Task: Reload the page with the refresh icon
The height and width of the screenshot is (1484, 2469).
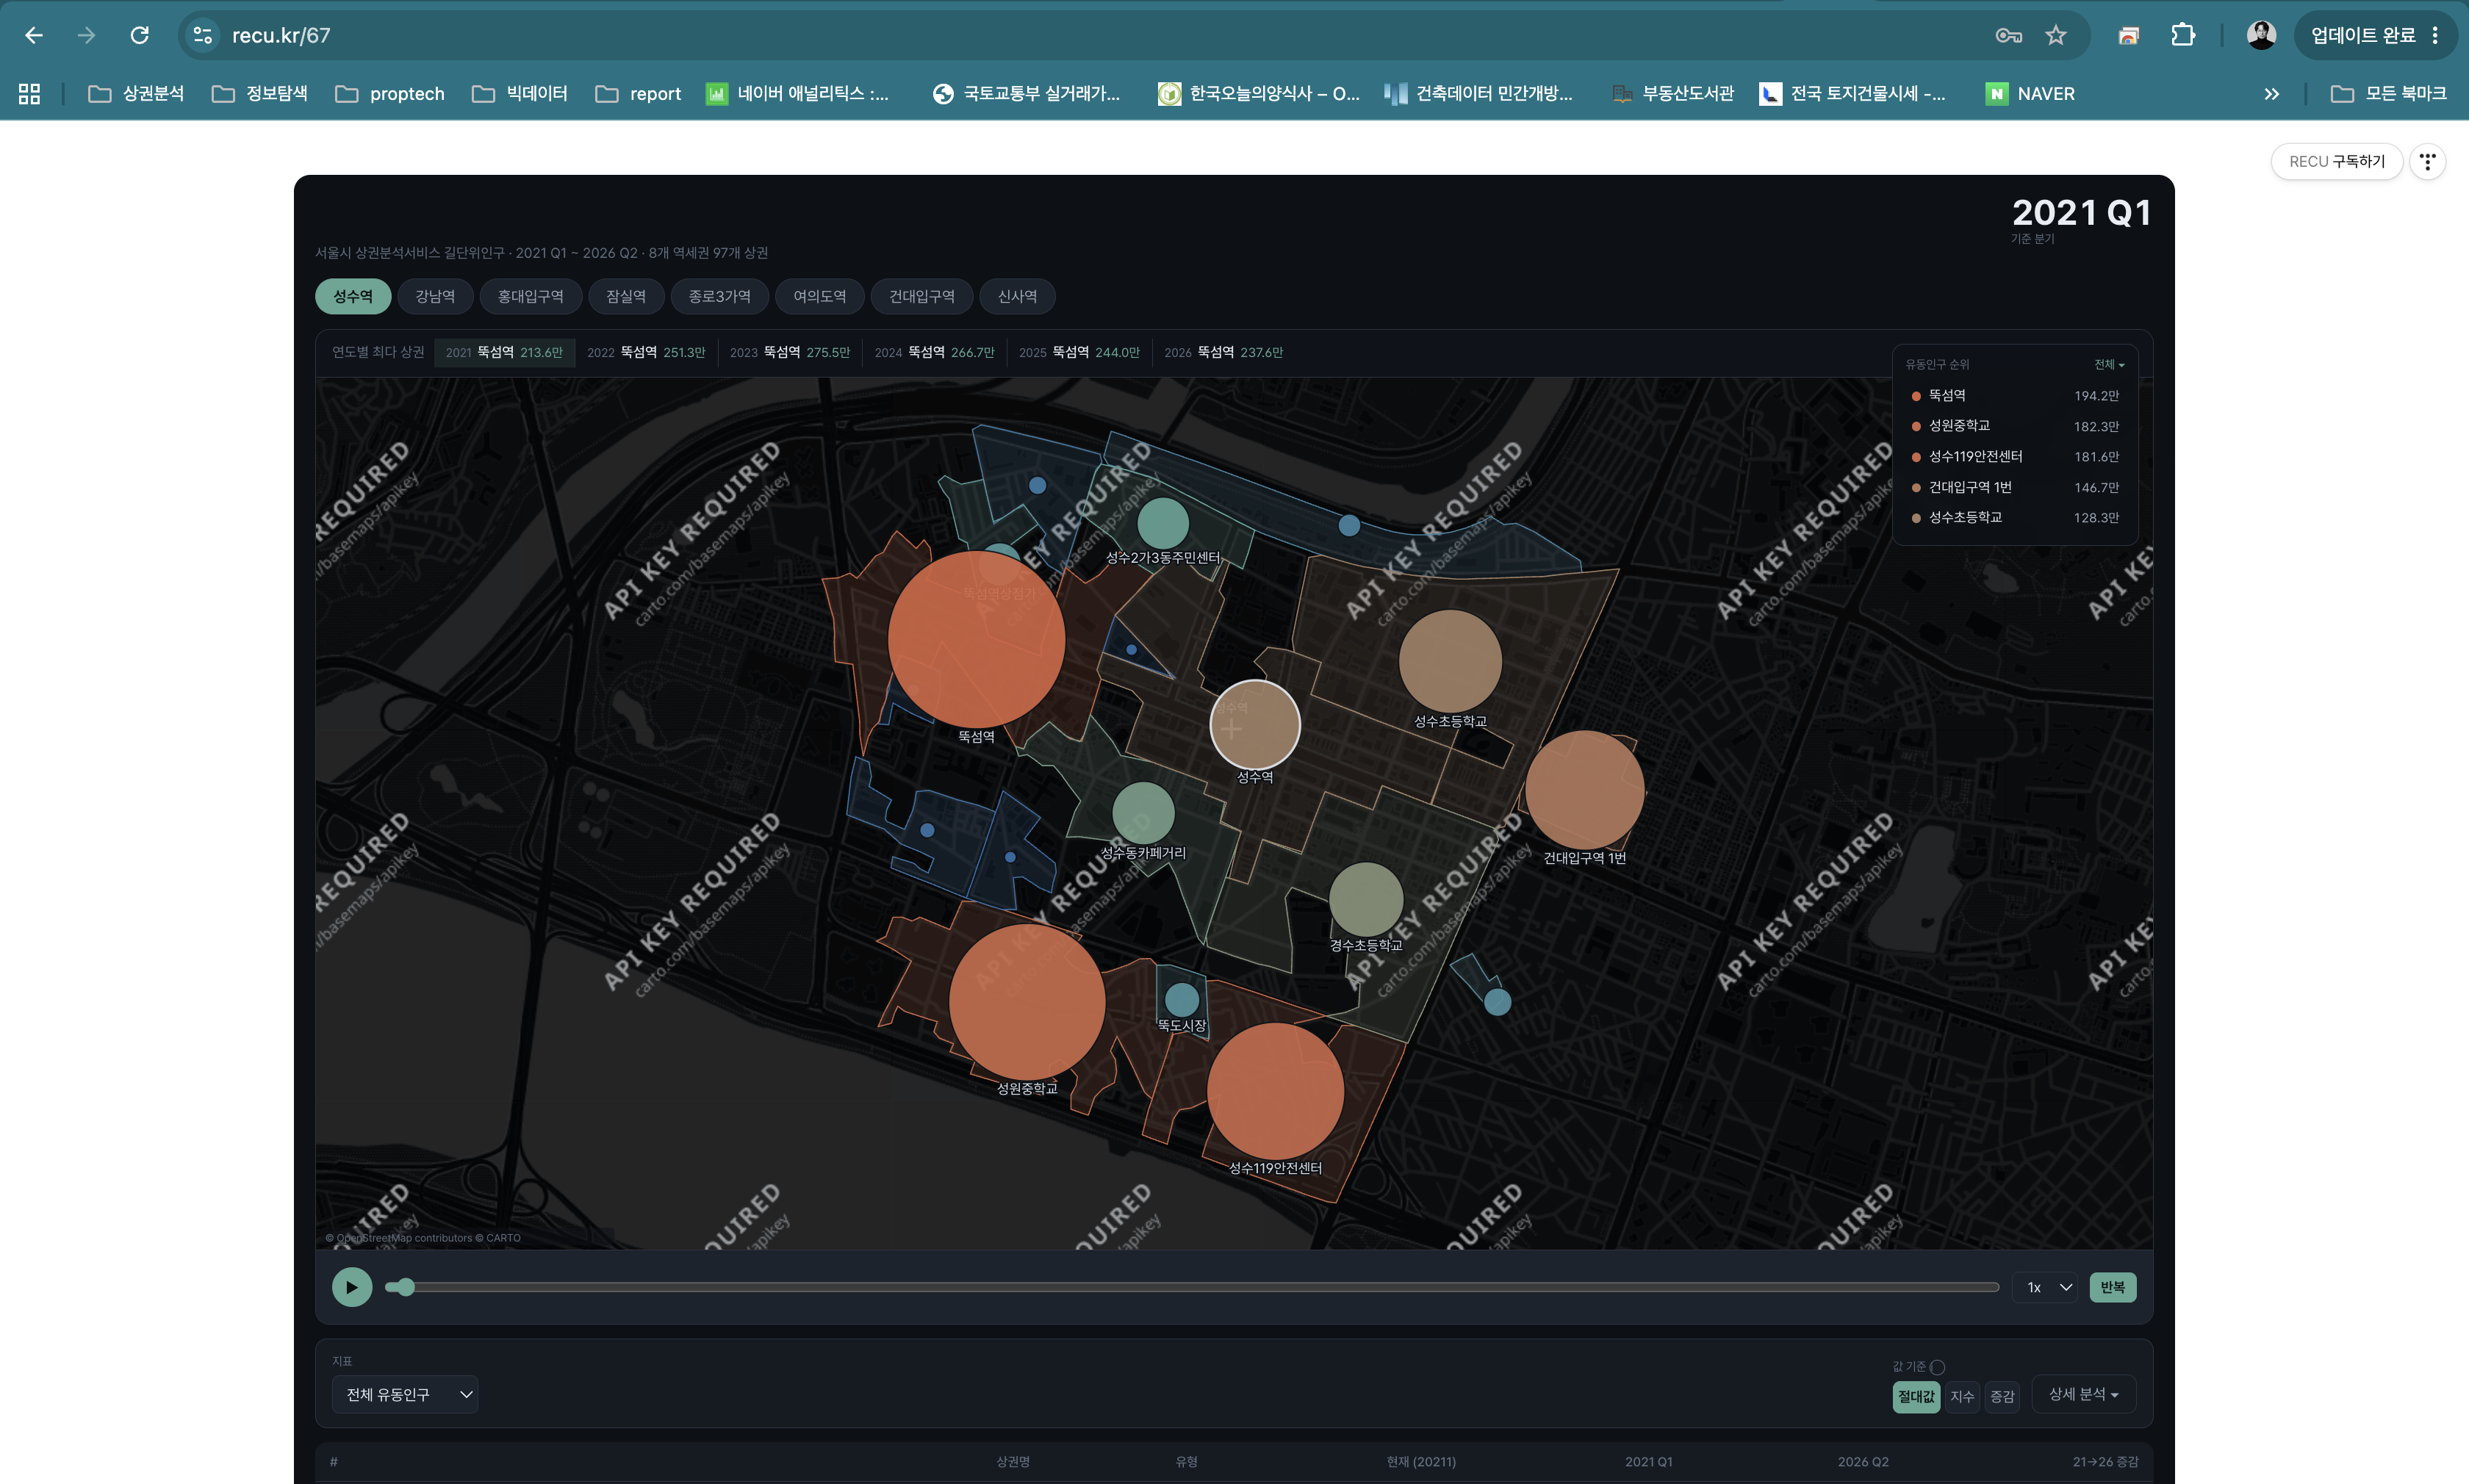Action: 140,35
